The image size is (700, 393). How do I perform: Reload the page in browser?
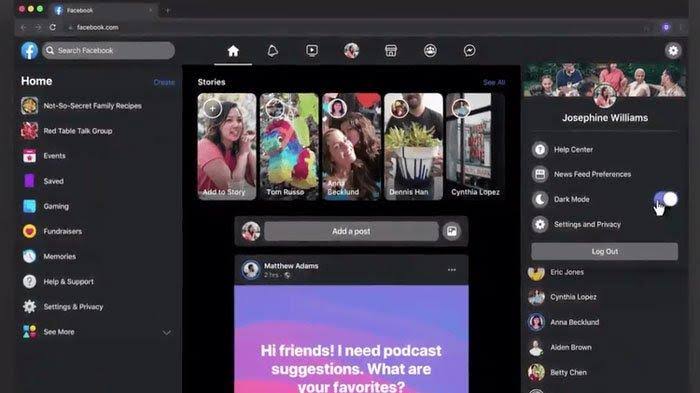[x=53, y=27]
